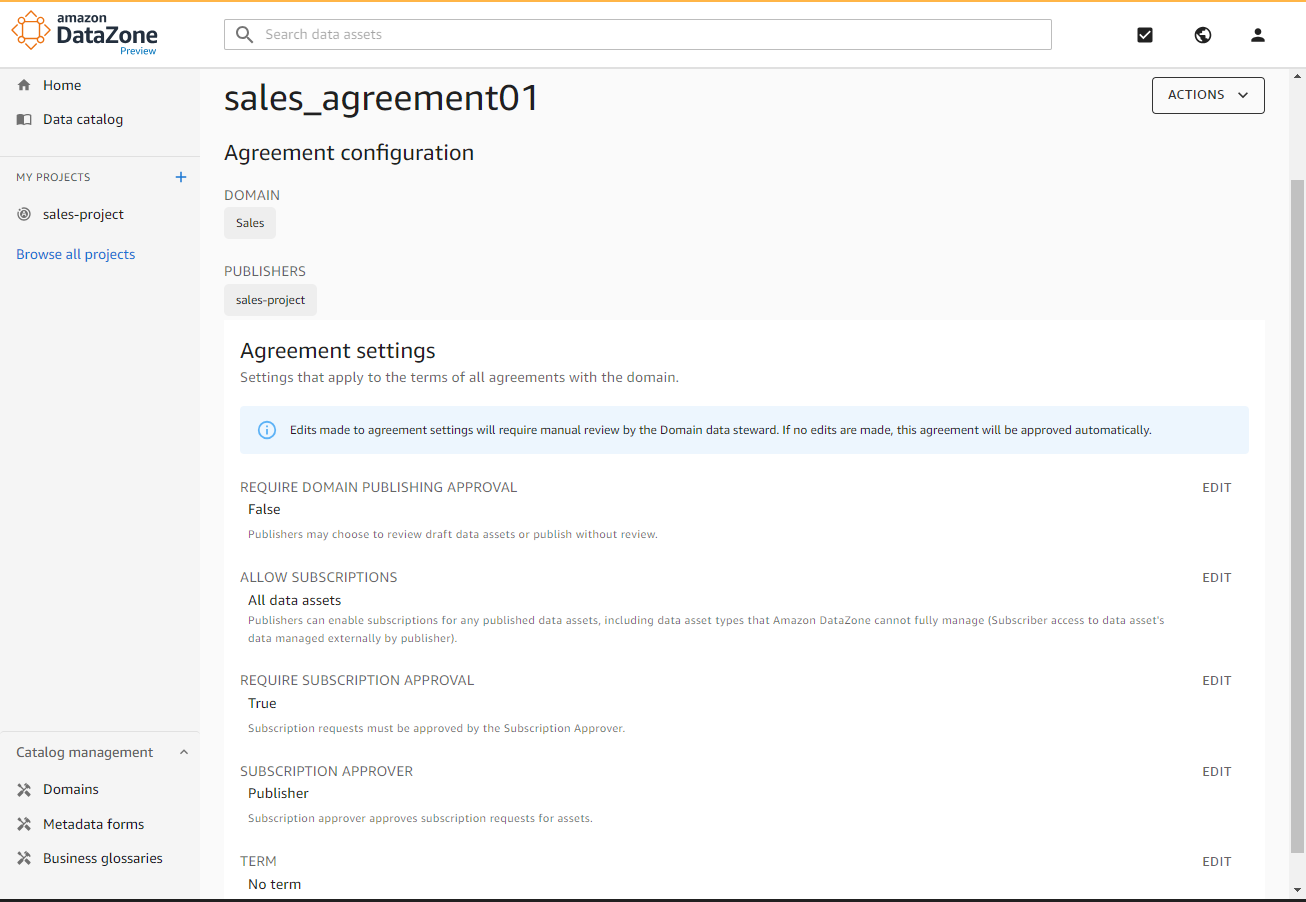Click the vertical page scrollbar
The width and height of the screenshot is (1306, 902).
tap(1297, 515)
